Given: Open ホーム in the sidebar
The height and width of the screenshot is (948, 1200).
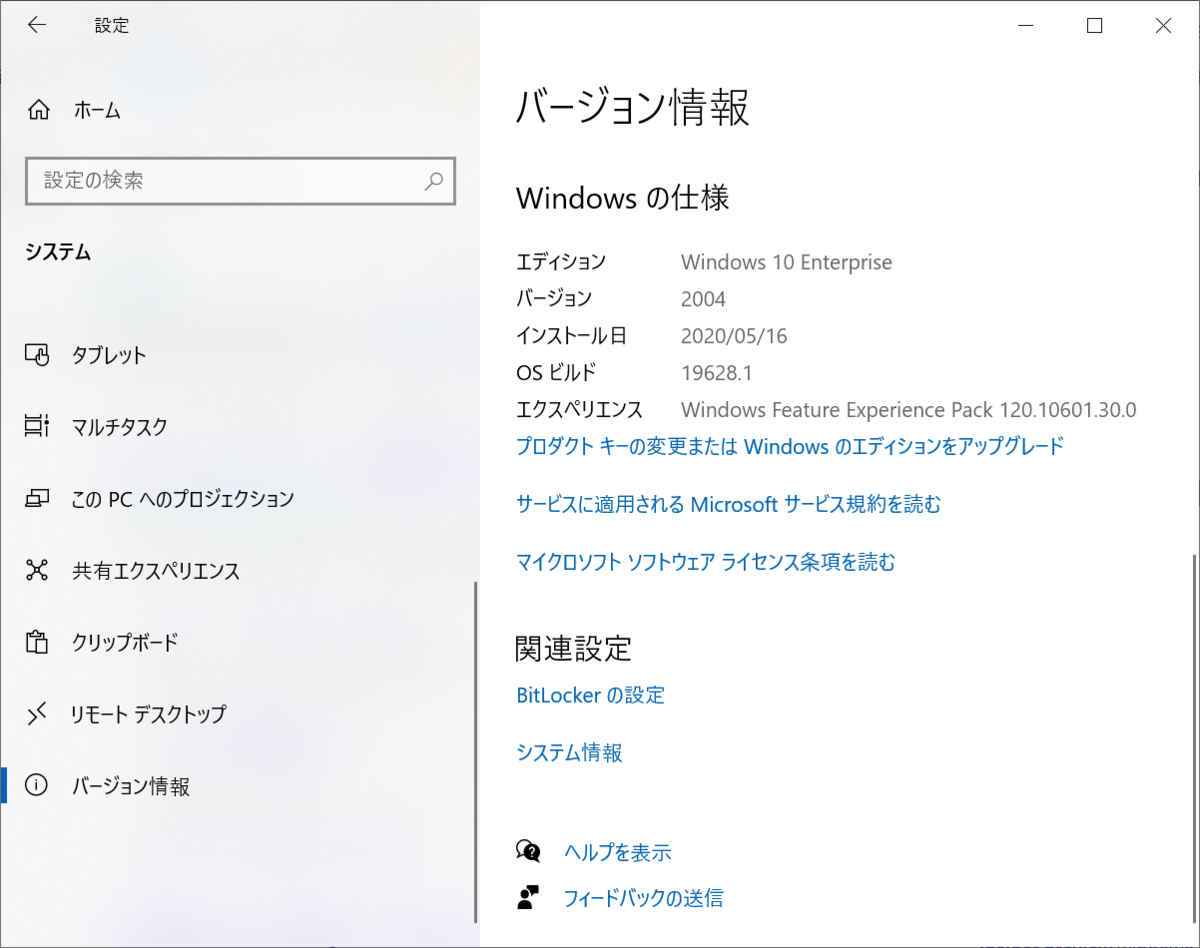Looking at the screenshot, I should pyautogui.click(x=240, y=110).
